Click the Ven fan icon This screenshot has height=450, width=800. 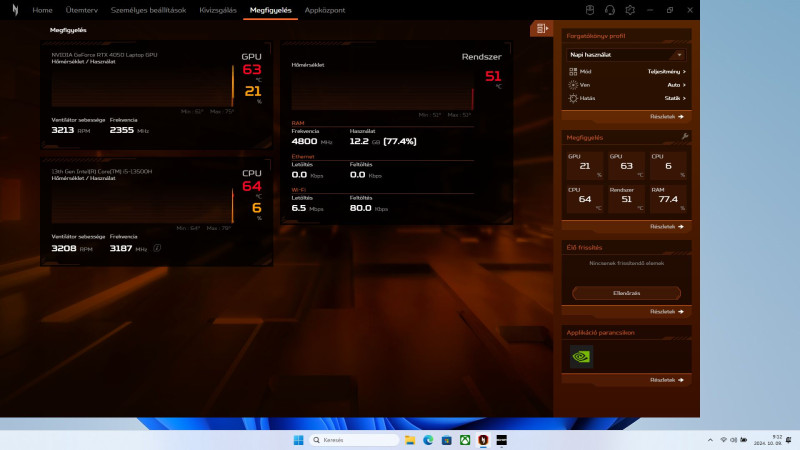[x=573, y=85]
